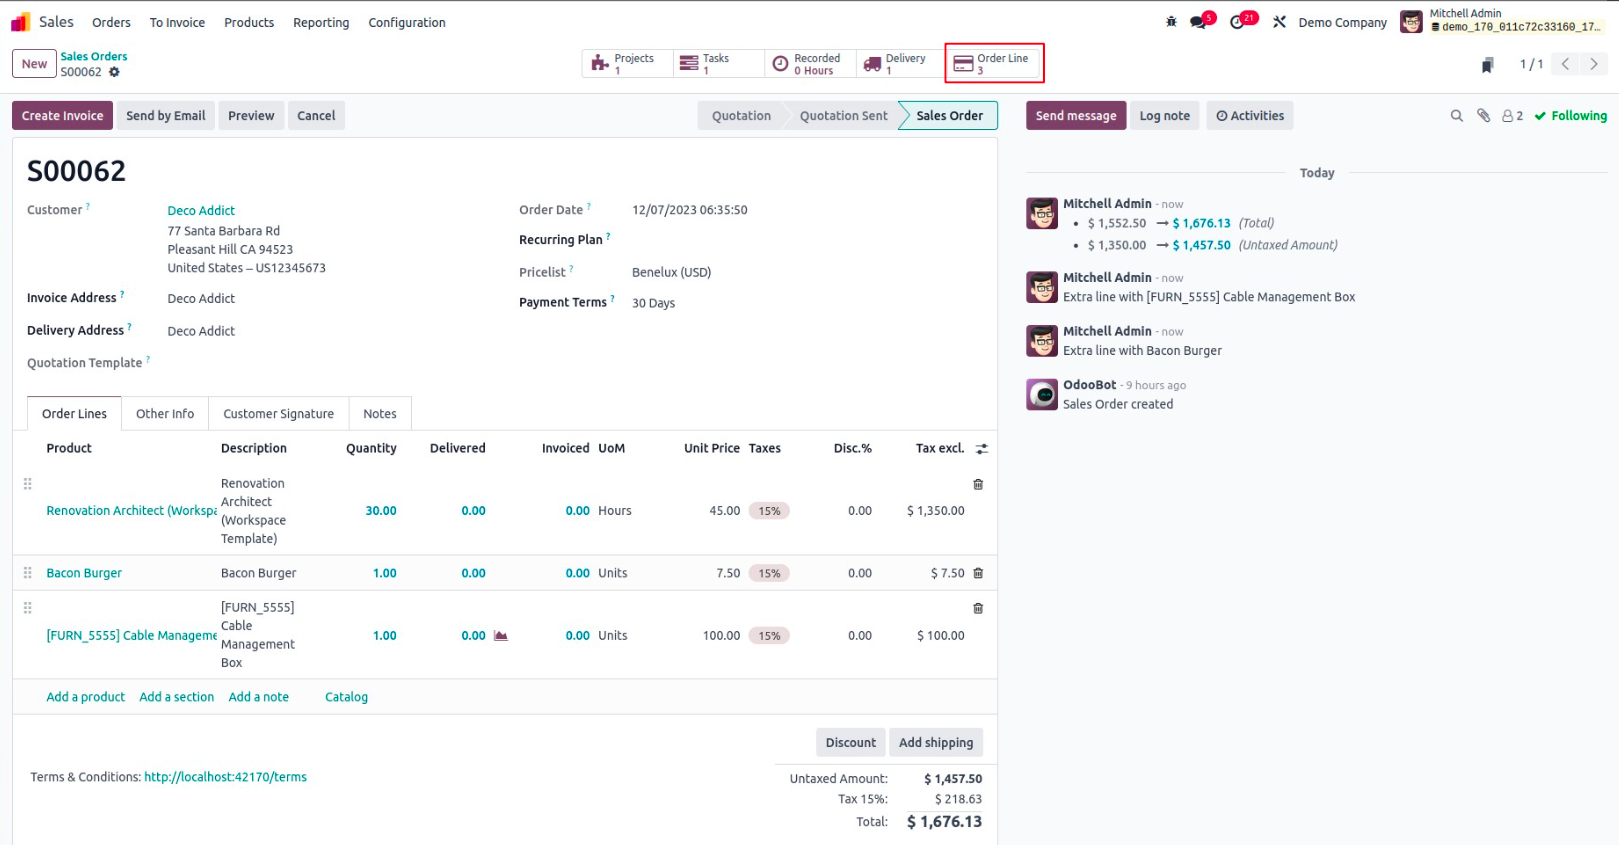Click drag handle of Bacon Burger line
Image resolution: width=1619 pixels, height=845 pixels.
tap(28, 573)
